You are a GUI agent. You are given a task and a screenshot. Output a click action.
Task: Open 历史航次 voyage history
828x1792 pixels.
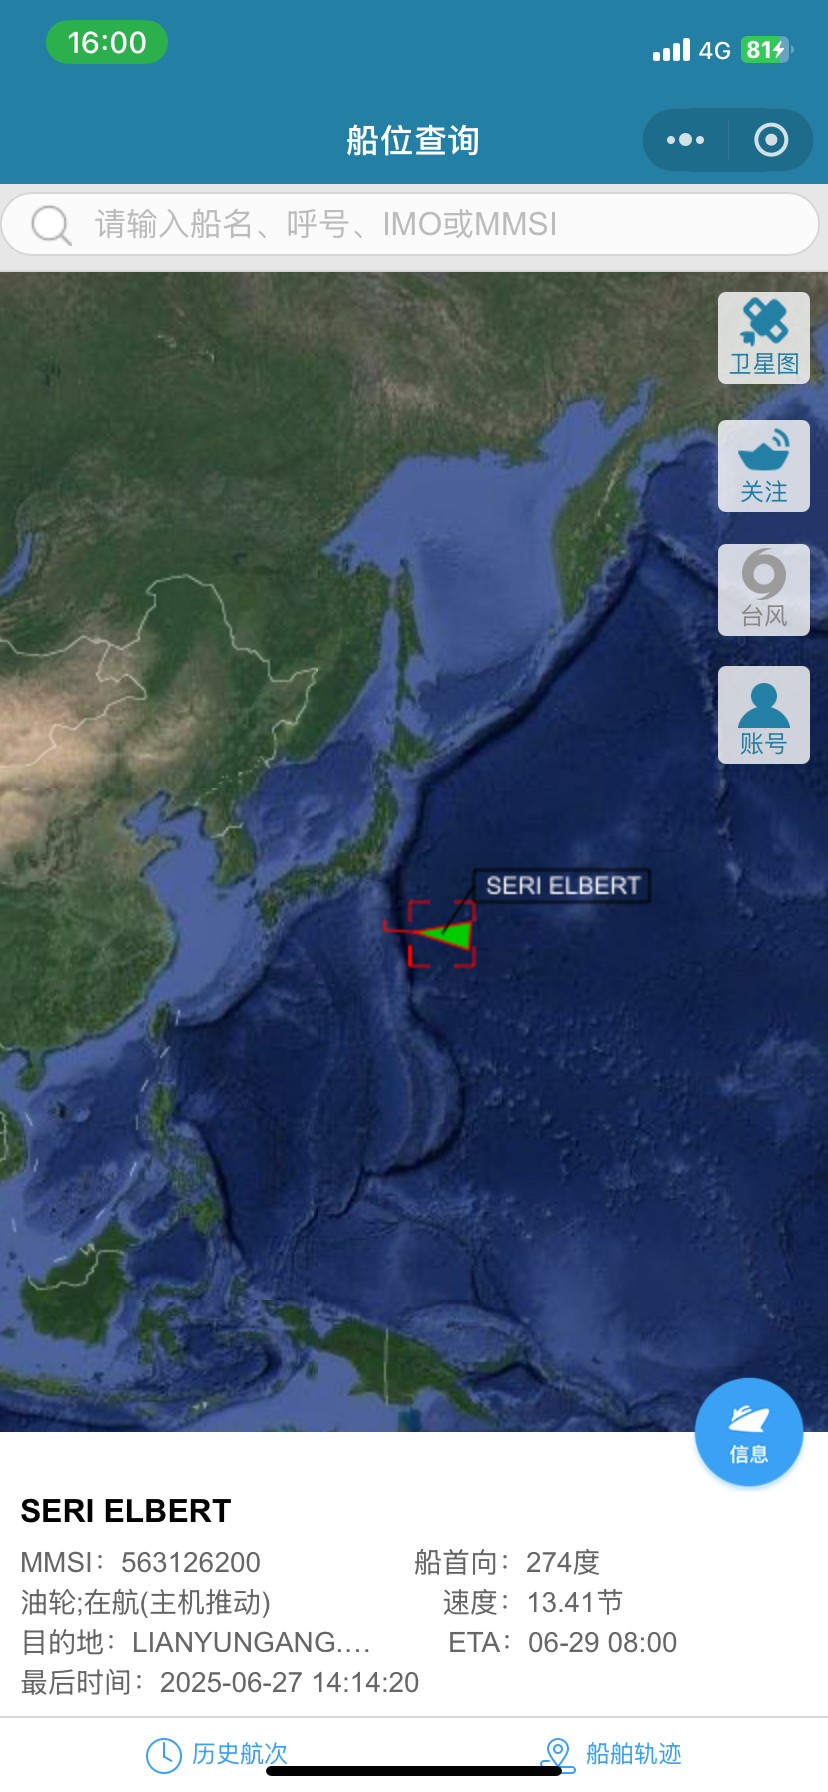(217, 1754)
